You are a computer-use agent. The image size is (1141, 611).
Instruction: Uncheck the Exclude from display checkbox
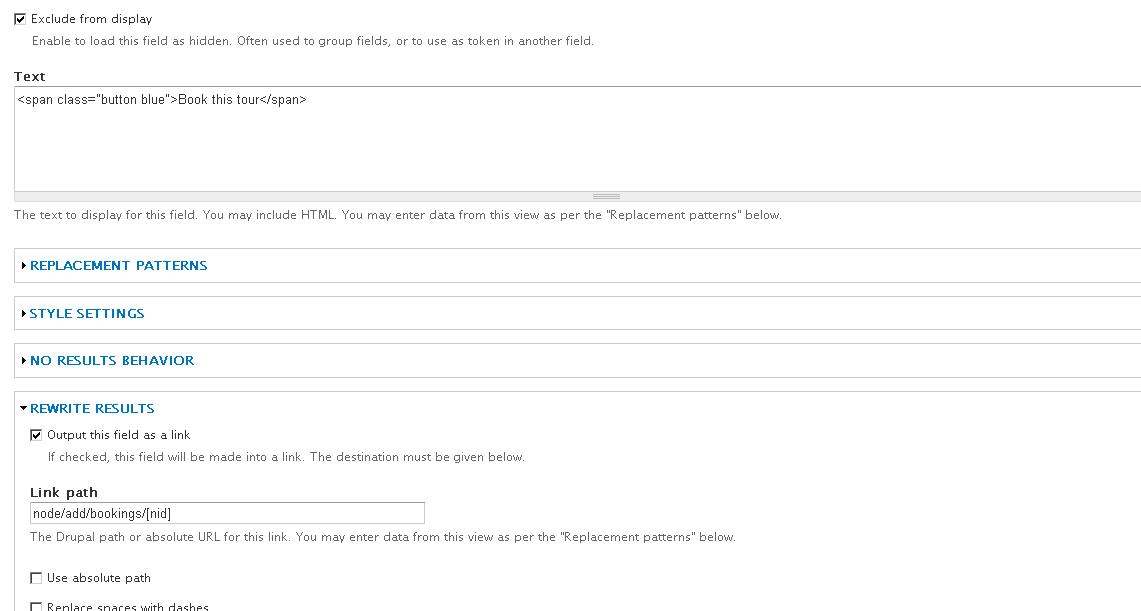pos(20,19)
